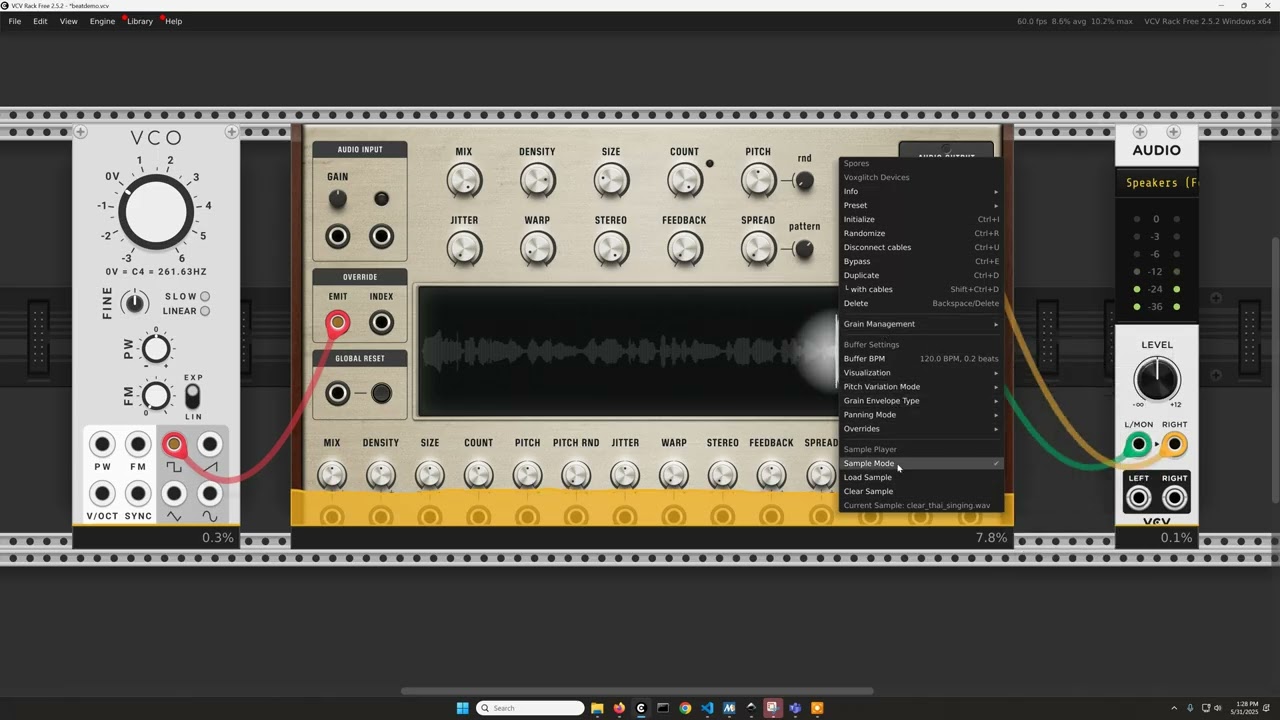Open the View menu
The height and width of the screenshot is (720, 1280).
tap(68, 21)
